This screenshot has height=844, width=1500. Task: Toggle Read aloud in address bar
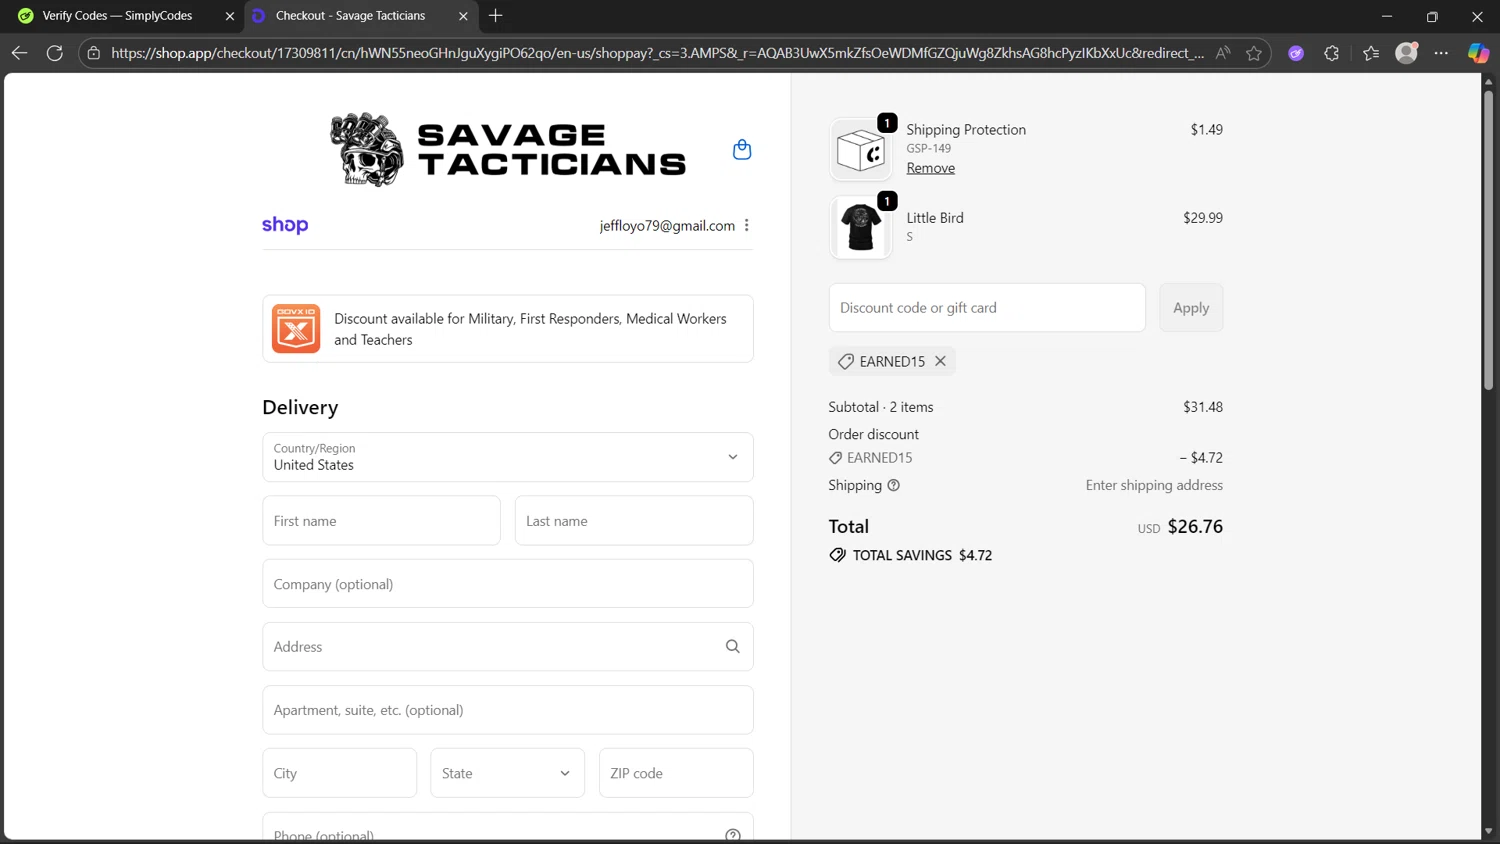point(1222,53)
